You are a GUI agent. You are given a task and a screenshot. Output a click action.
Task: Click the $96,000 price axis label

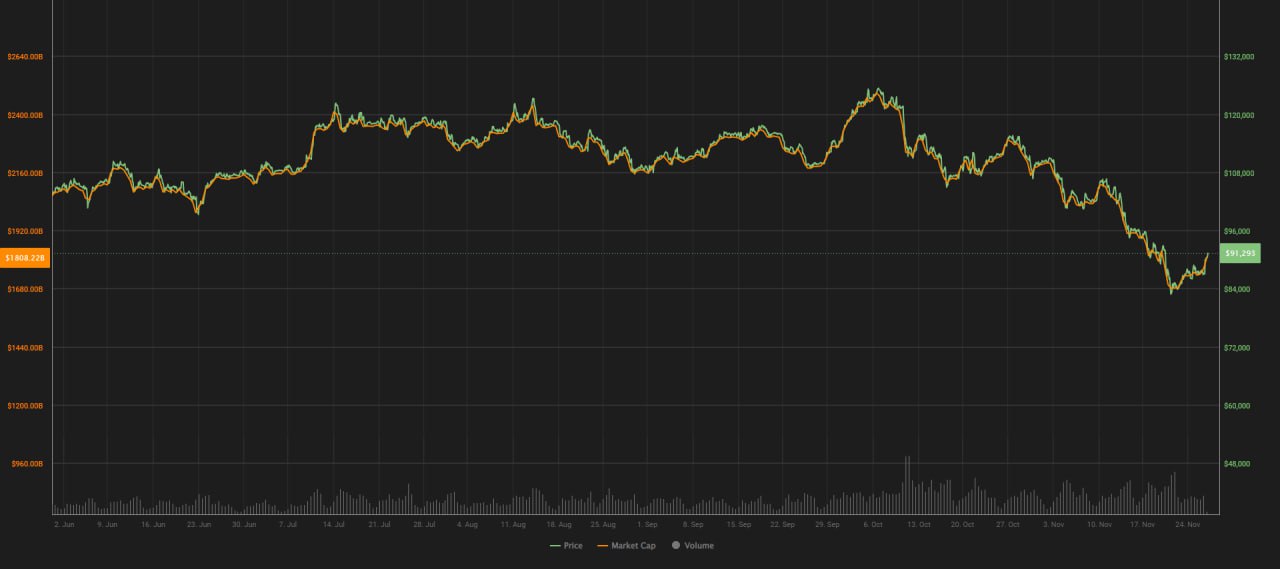click(1237, 231)
